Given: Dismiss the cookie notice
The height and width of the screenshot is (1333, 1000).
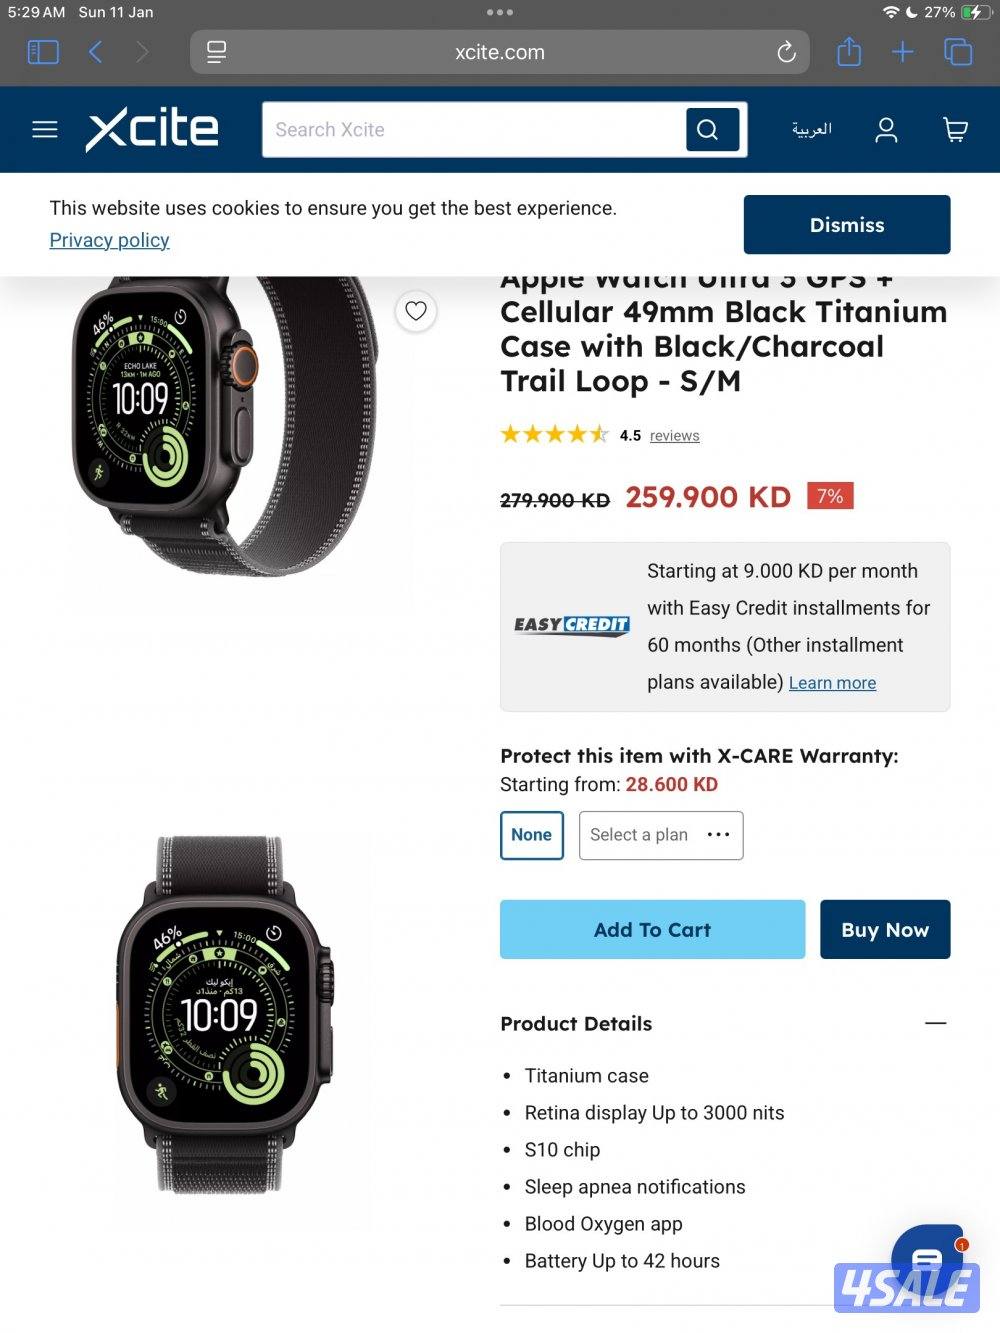Looking at the screenshot, I should click(x=847, y=225).
